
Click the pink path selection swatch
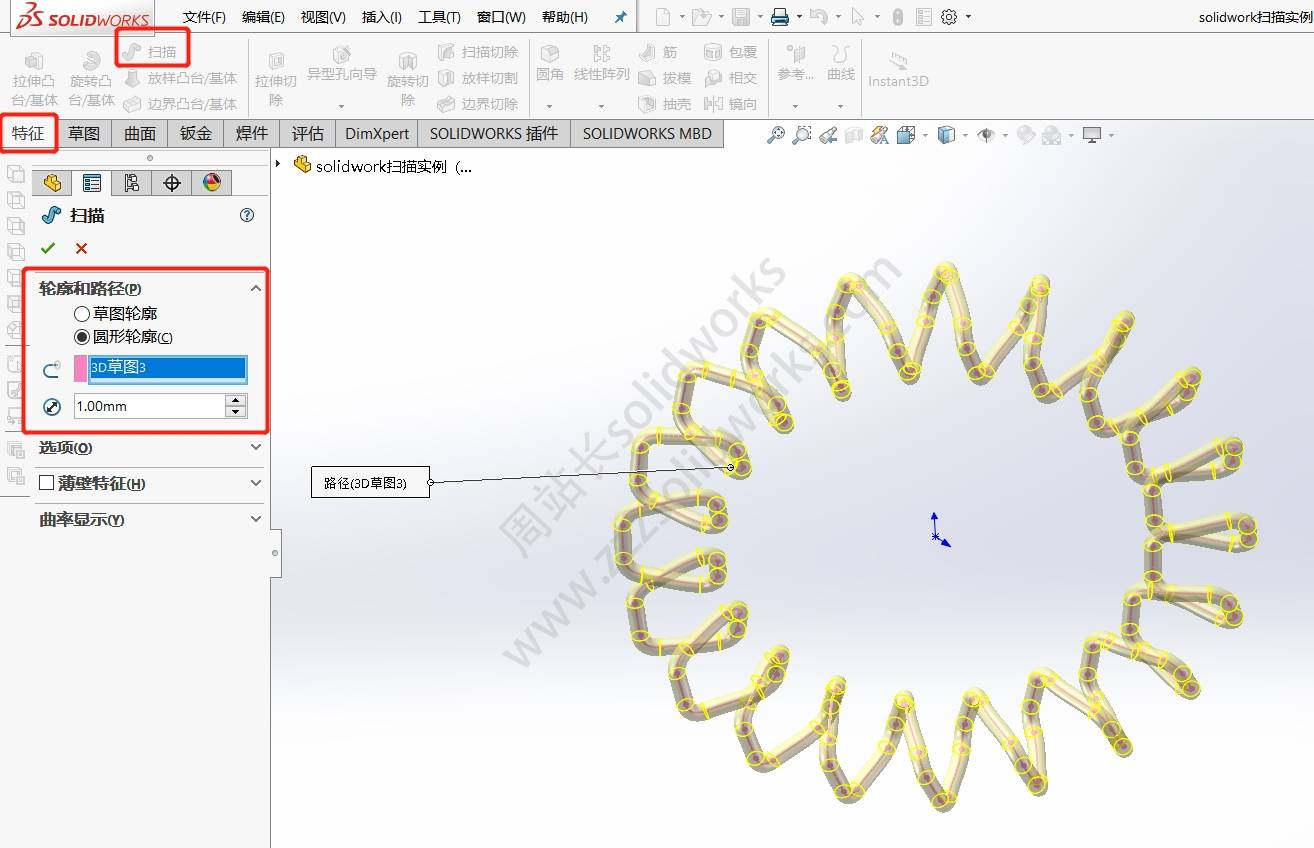coord(80,368)
